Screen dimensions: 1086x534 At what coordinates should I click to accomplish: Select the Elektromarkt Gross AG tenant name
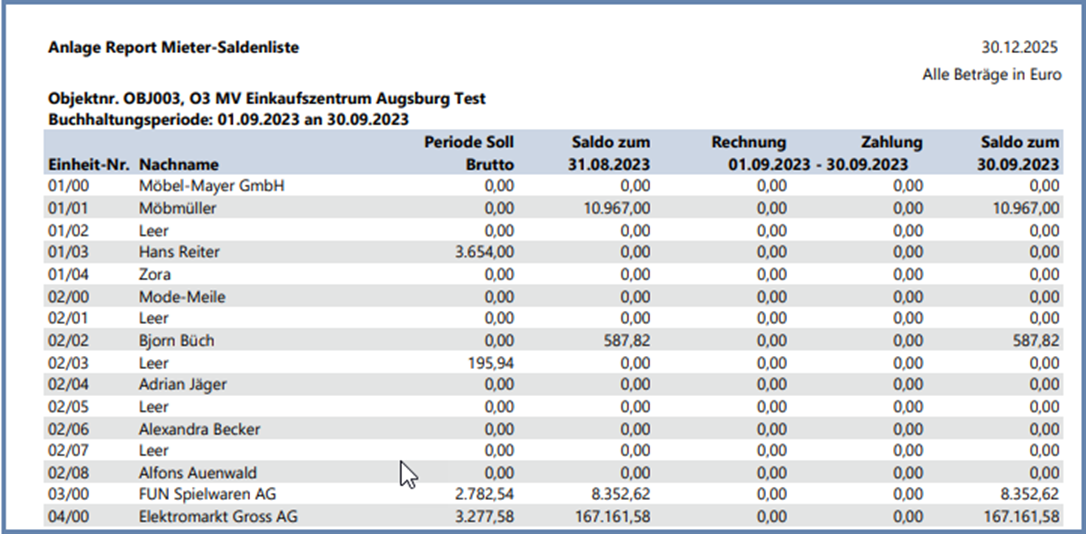click(218, 516)
